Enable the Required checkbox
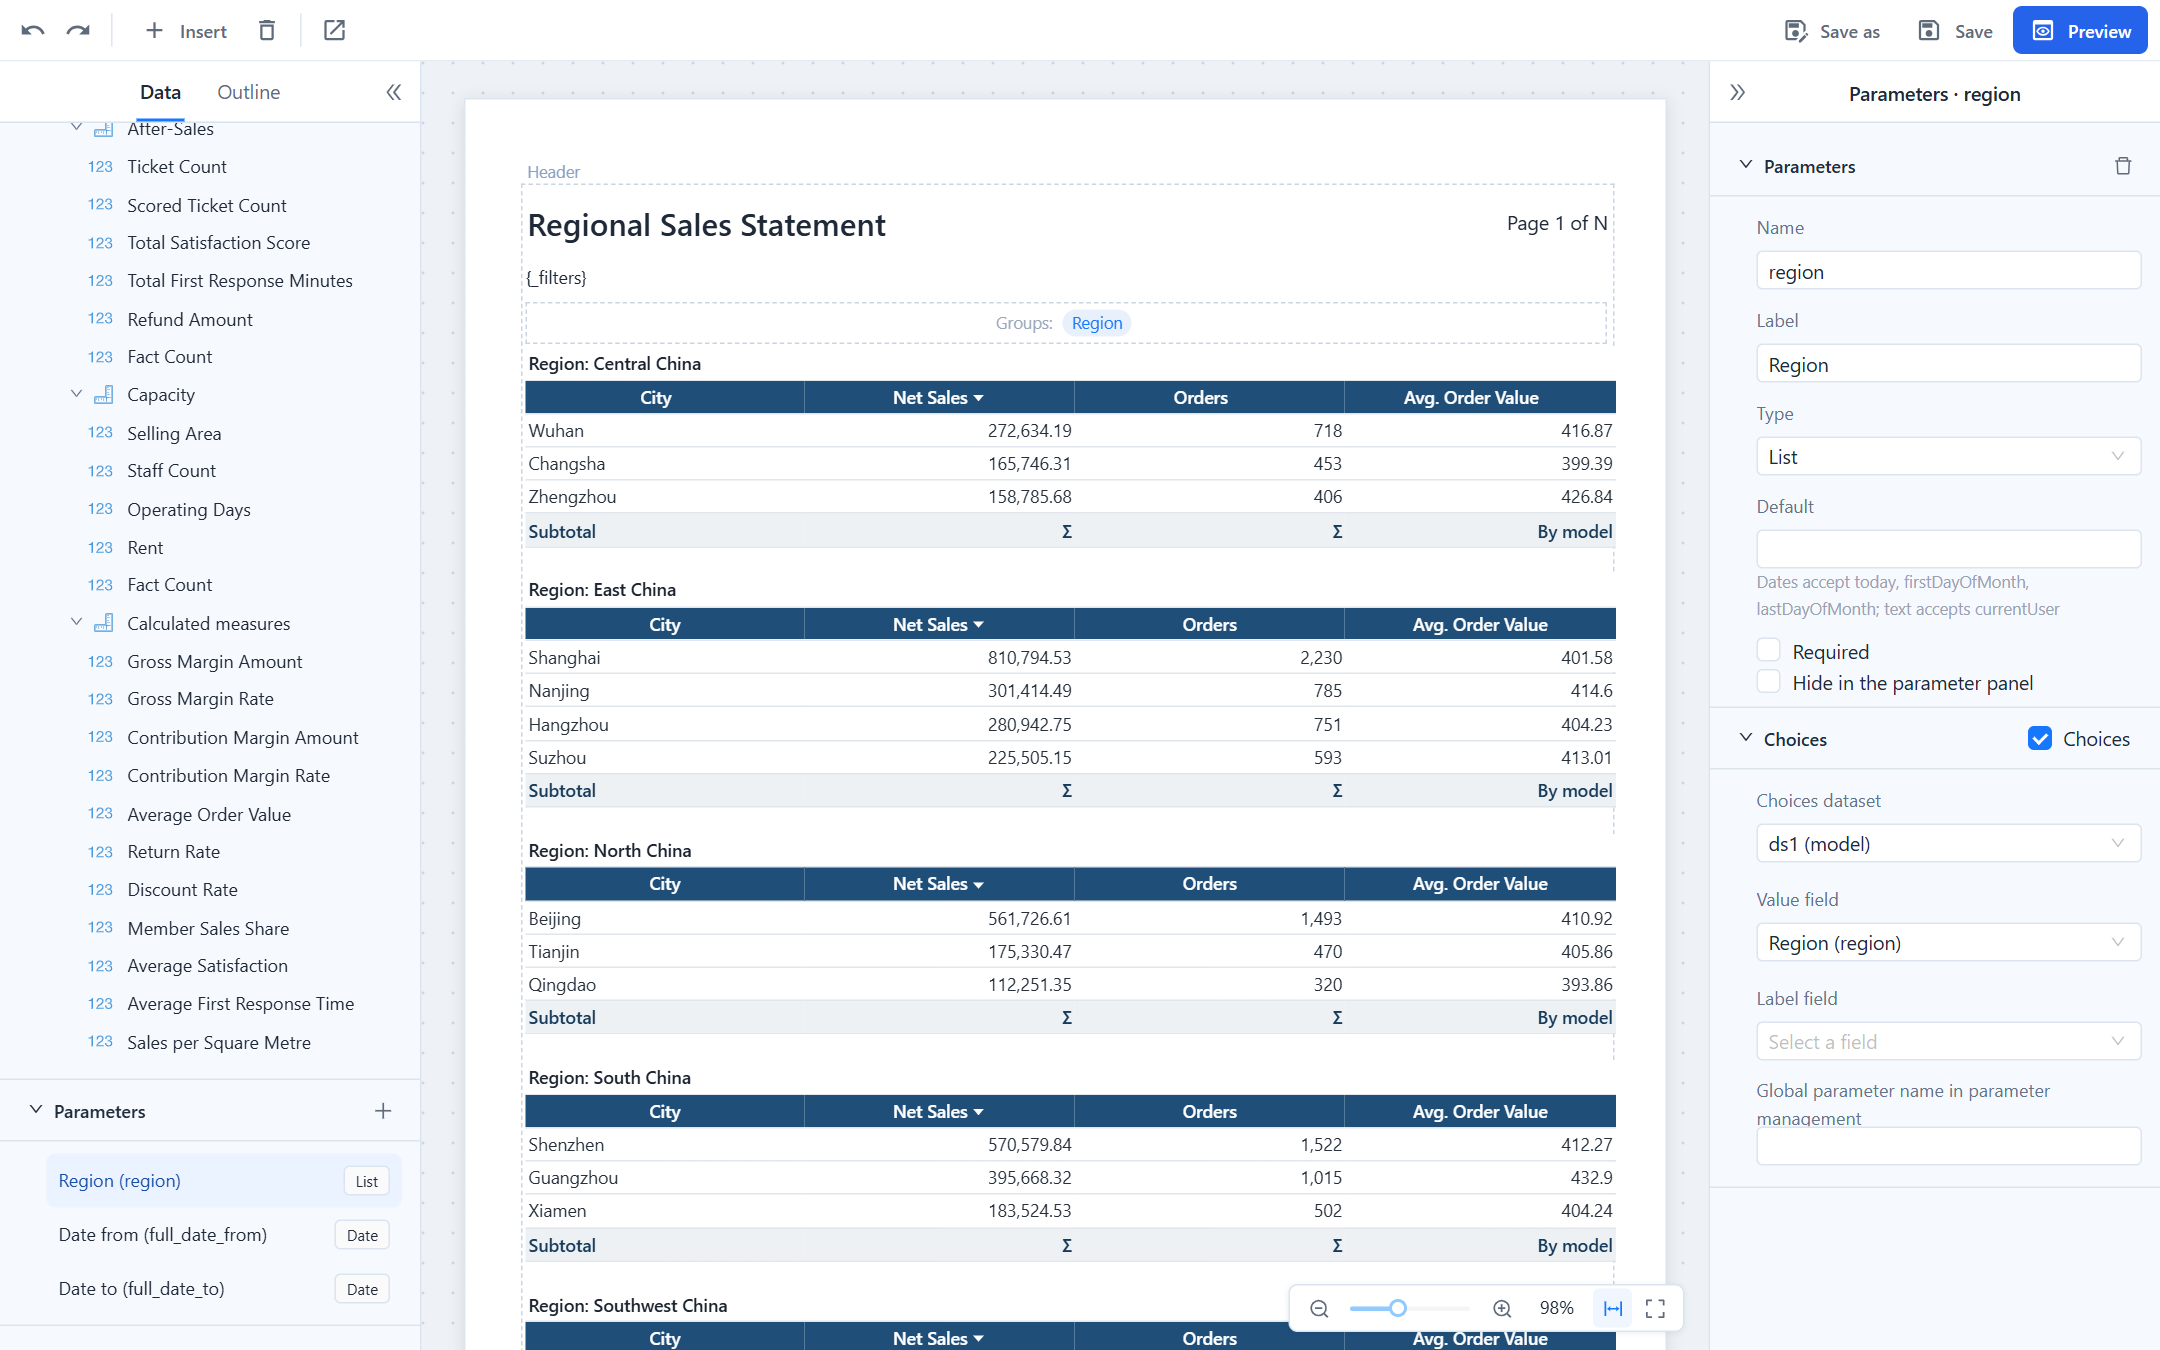Screen dimensions: 2160x1350 pyautogui.click(x=1768, y=651)
